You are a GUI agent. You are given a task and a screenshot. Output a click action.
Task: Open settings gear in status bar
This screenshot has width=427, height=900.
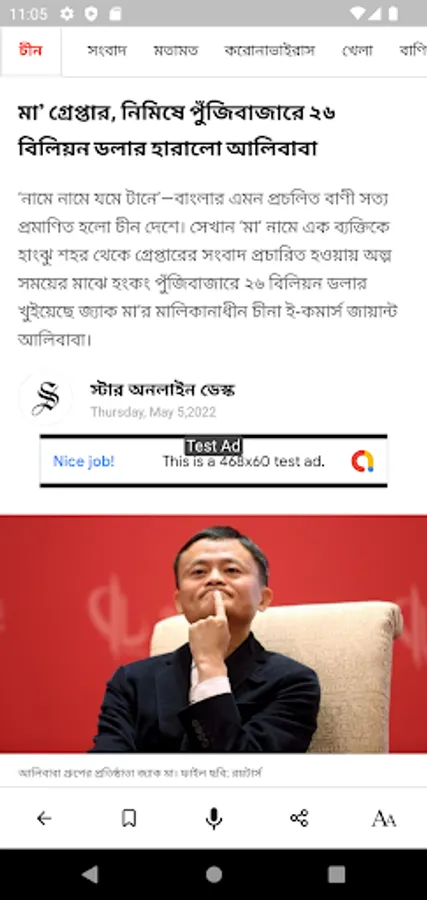pos(67,14)
